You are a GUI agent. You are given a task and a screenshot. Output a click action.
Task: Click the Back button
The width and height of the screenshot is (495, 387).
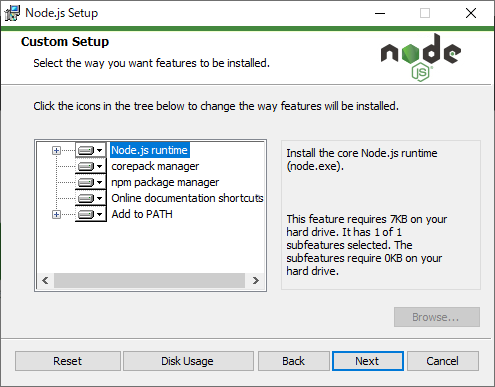point(293,361)
